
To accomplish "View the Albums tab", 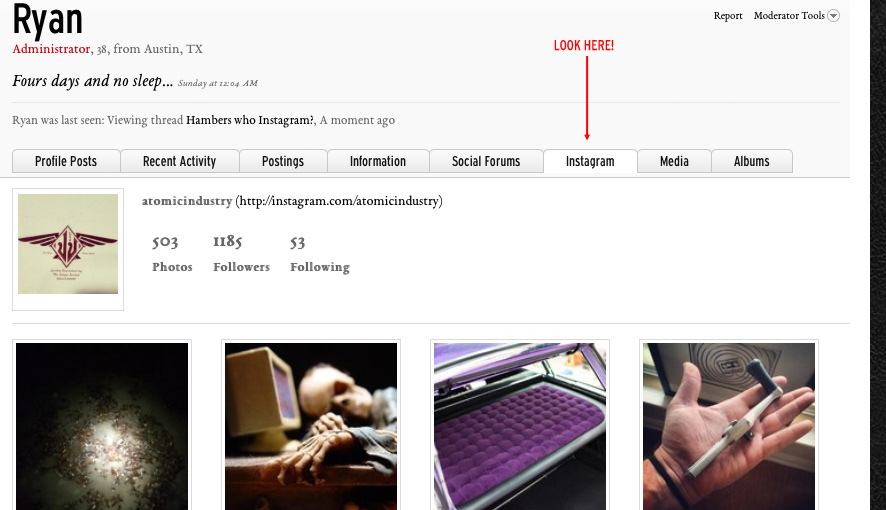I will (752, 161).
